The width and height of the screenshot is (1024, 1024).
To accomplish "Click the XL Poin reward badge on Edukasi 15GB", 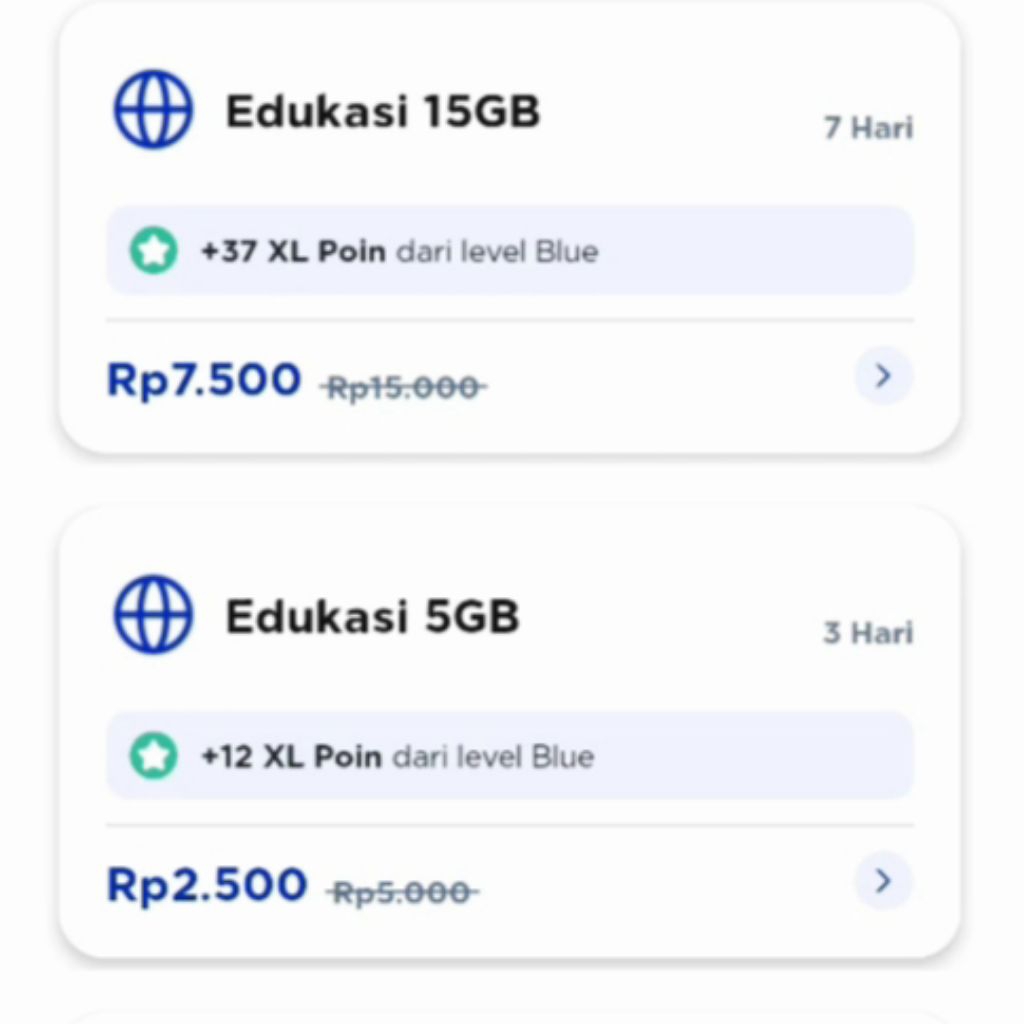I will 510,252.
